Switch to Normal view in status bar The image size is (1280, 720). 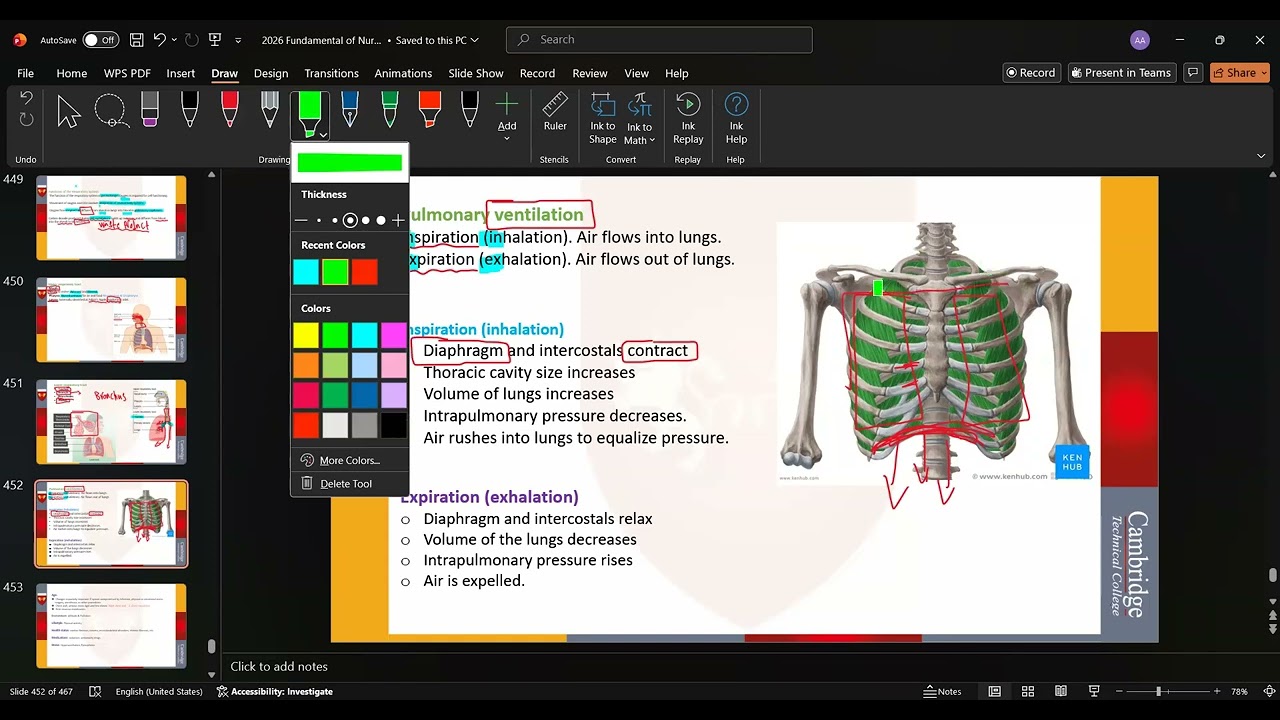click(995, 691)
